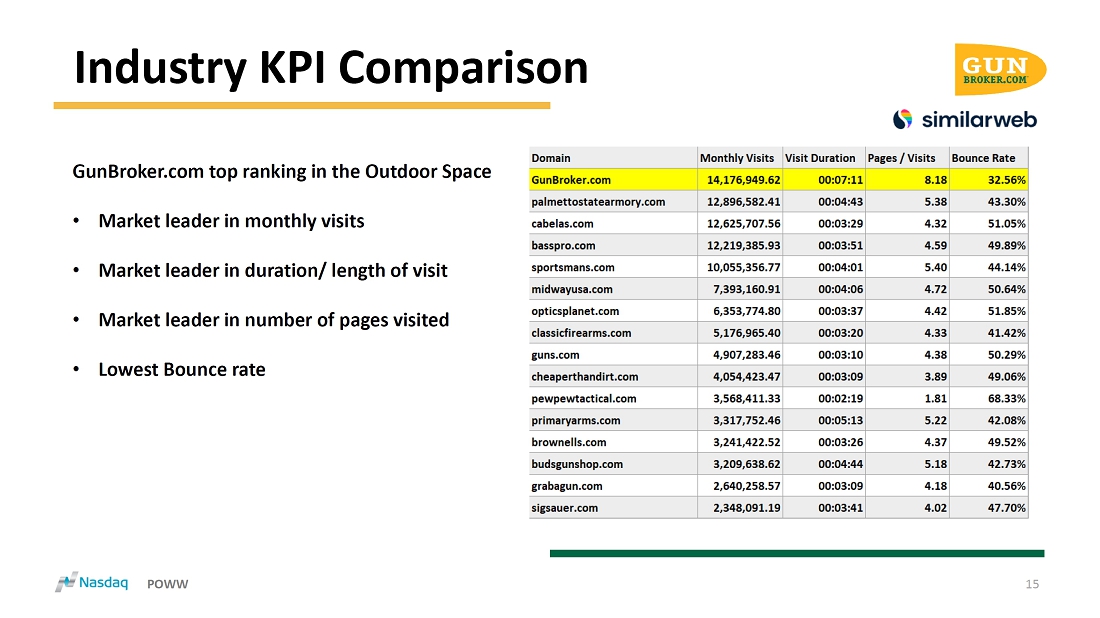Select the 2,348,091.19 visits cell
The width and height of the screenshot is (1100, 618).
740,507
